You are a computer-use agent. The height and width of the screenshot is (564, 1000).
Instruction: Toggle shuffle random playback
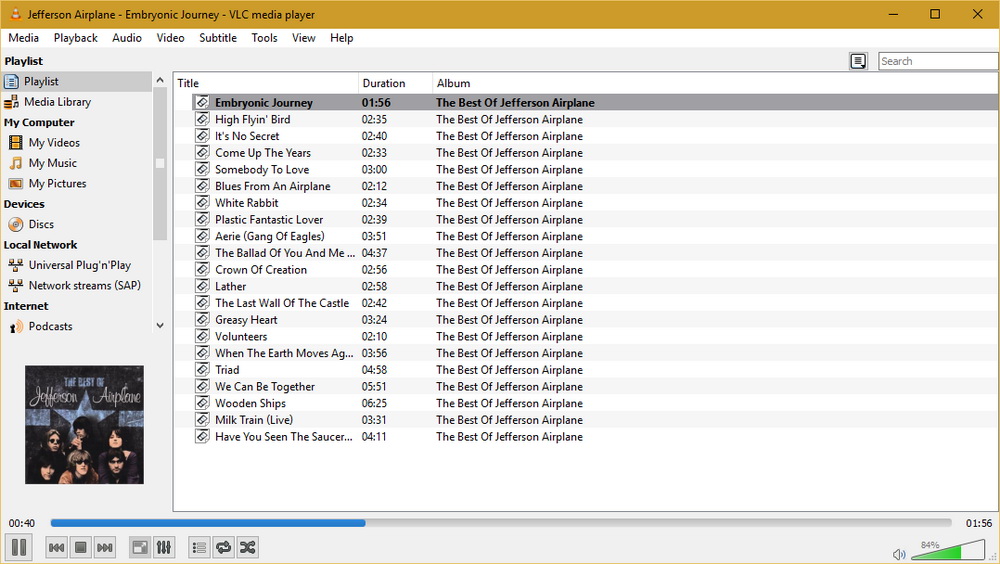click(x=247, y=547)
